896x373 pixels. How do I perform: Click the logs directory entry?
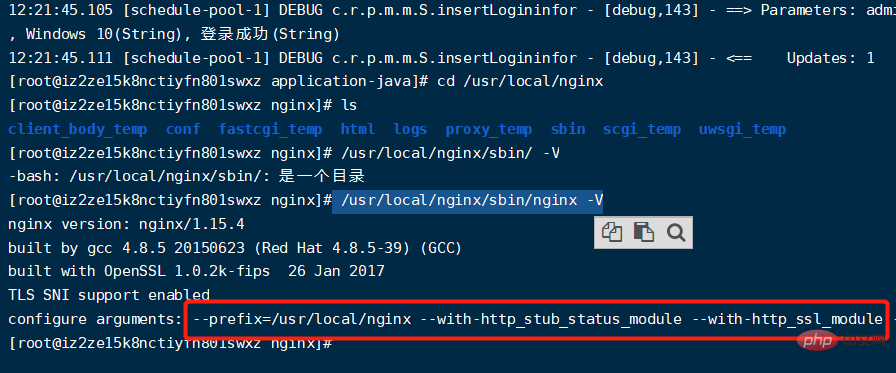point(410,130)
